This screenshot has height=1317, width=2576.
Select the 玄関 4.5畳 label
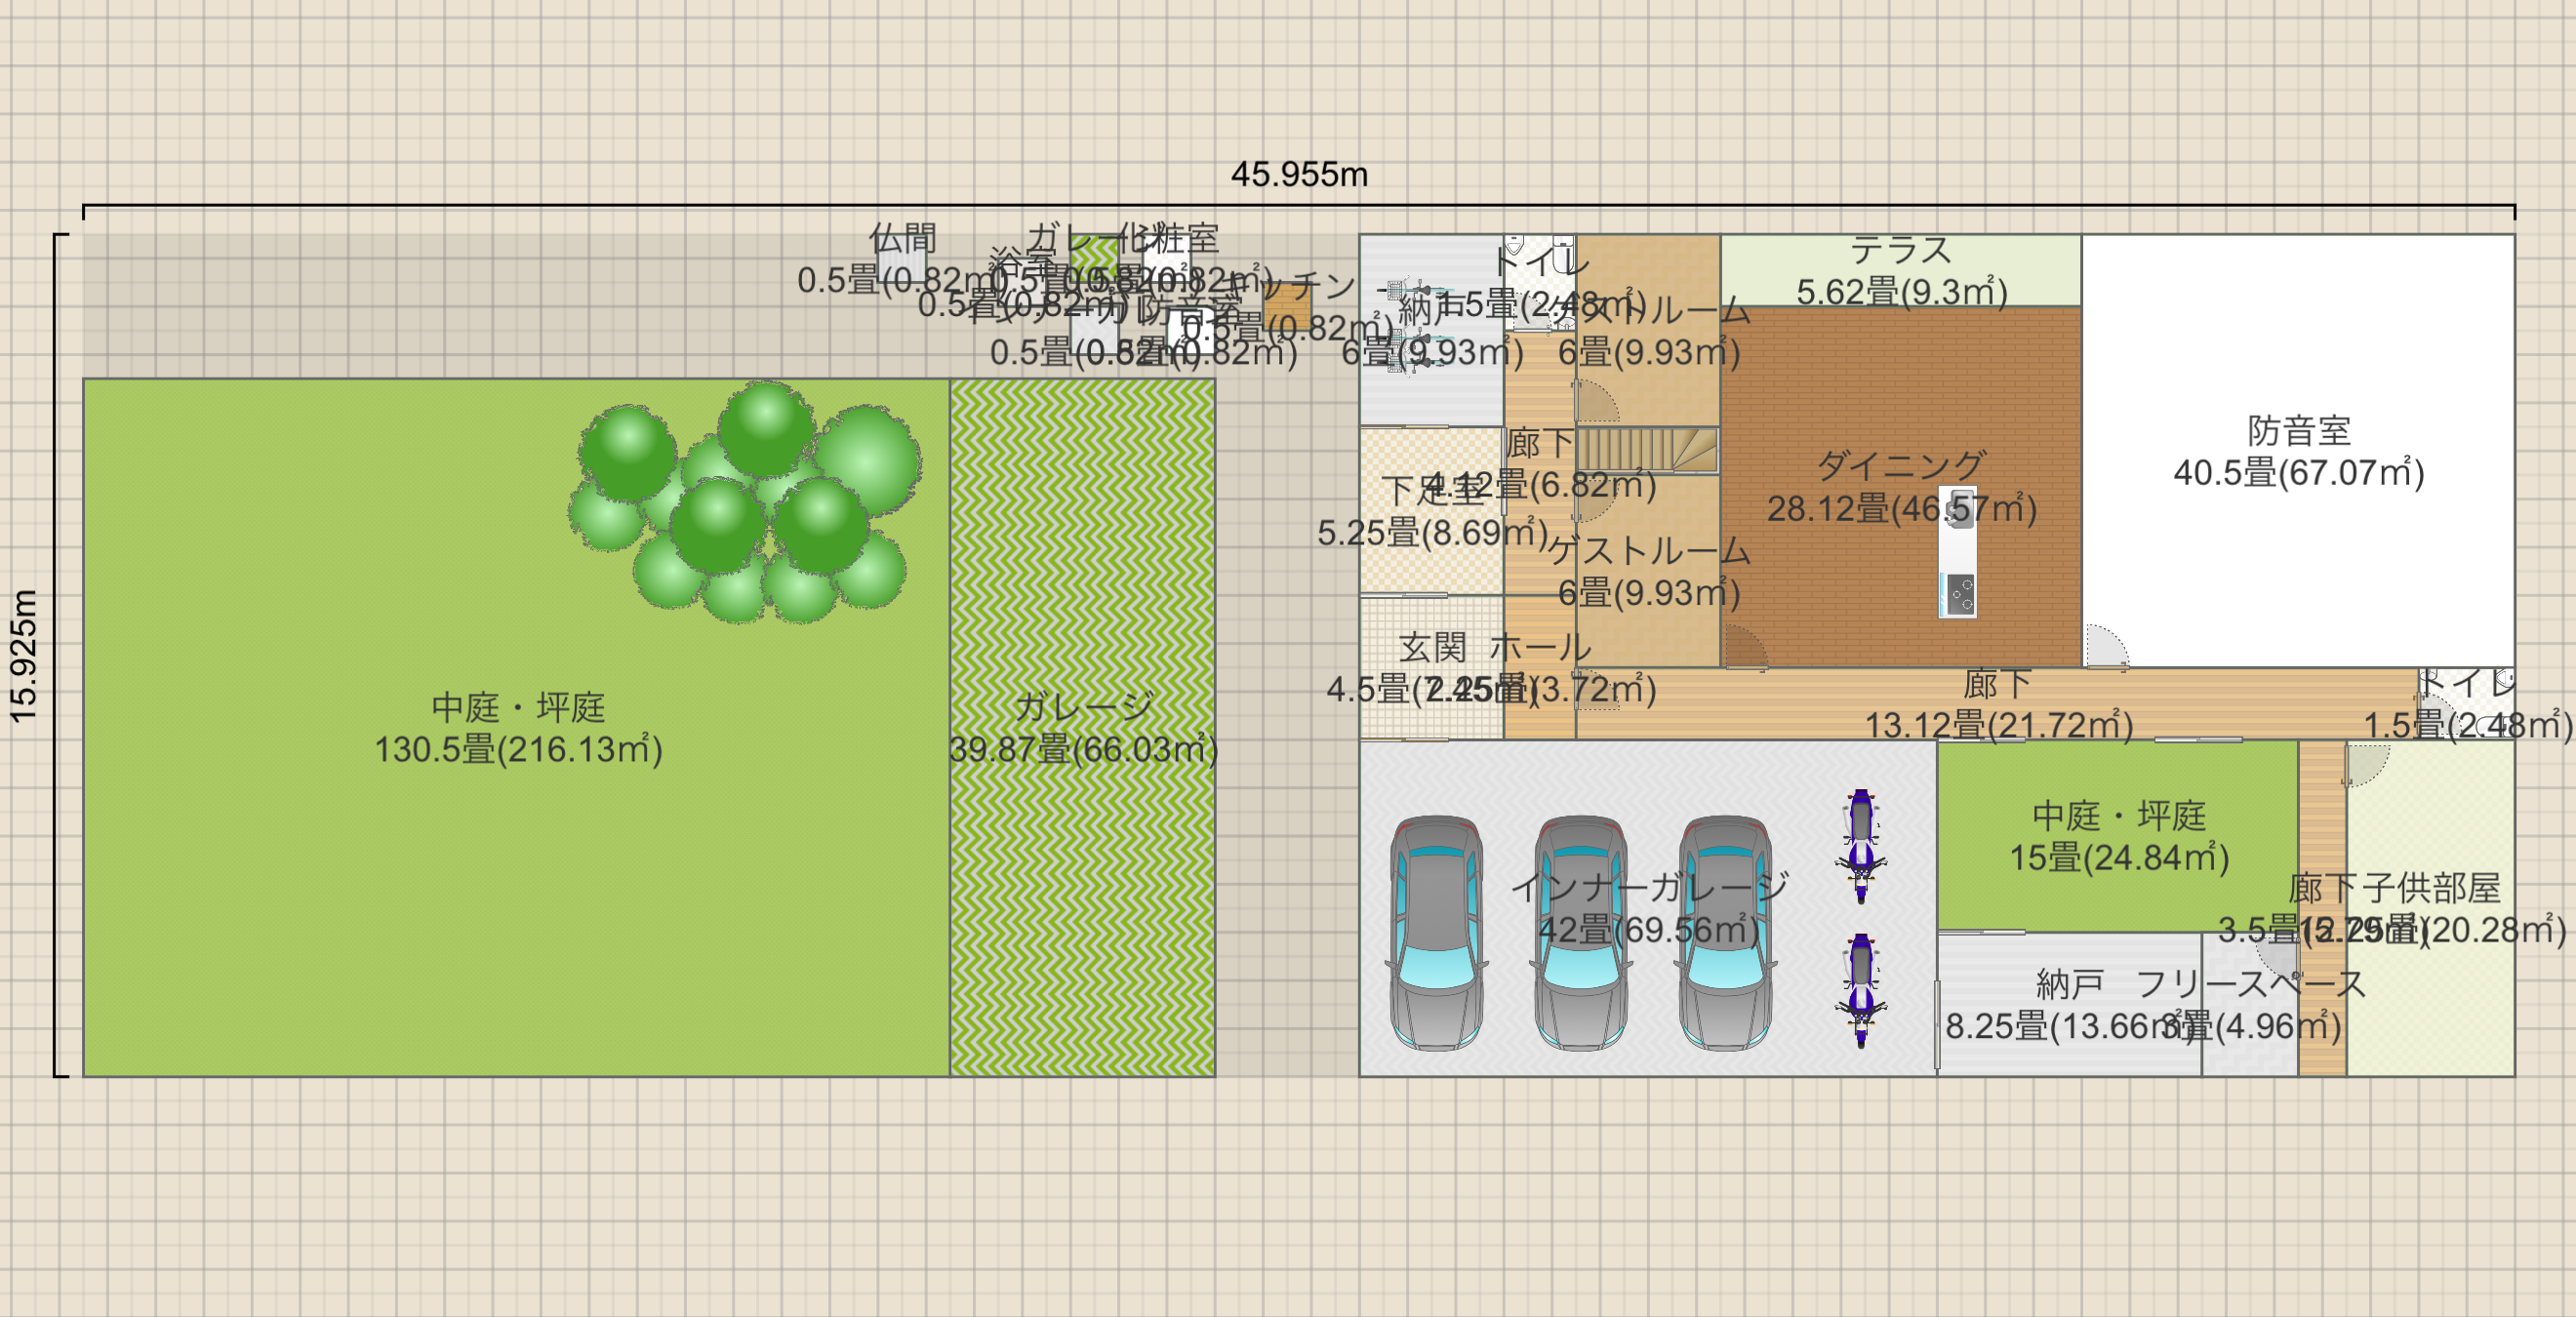click(x=1432, y=668)
